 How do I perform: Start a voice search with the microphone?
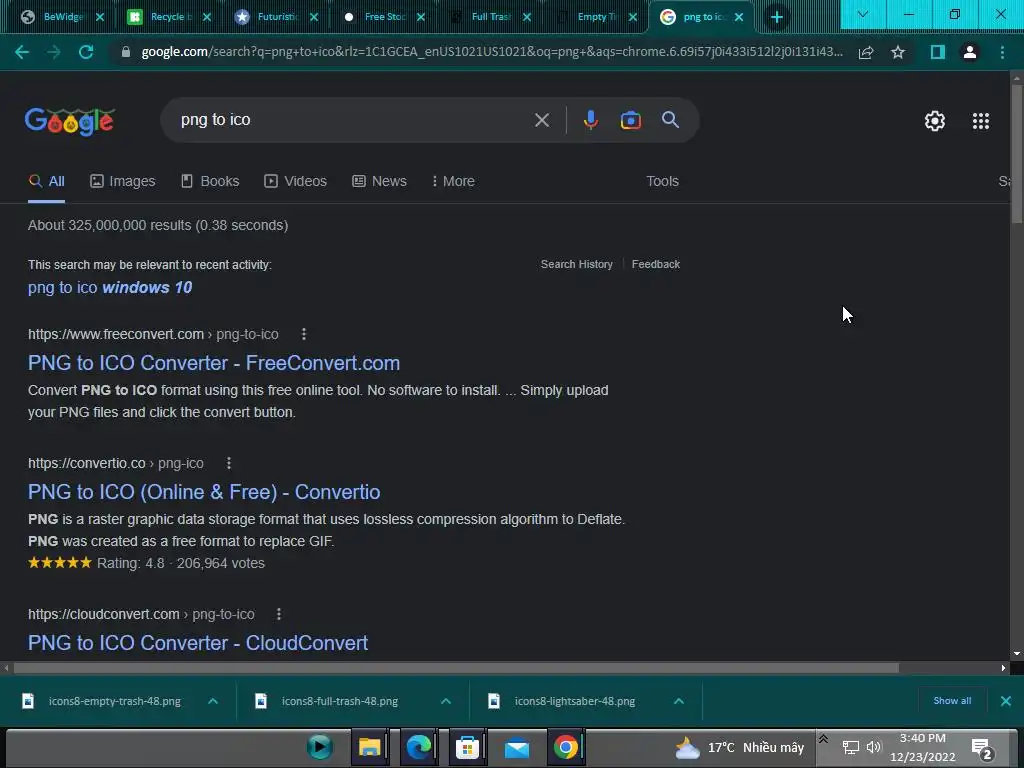[591, 120]
